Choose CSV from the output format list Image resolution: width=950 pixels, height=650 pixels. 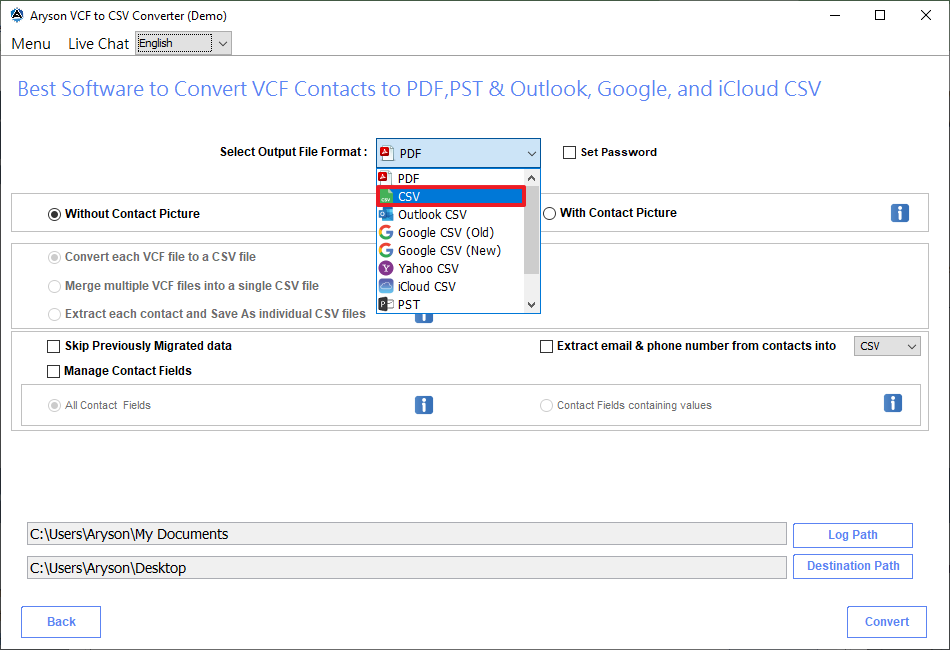click(x=451, y=196)
